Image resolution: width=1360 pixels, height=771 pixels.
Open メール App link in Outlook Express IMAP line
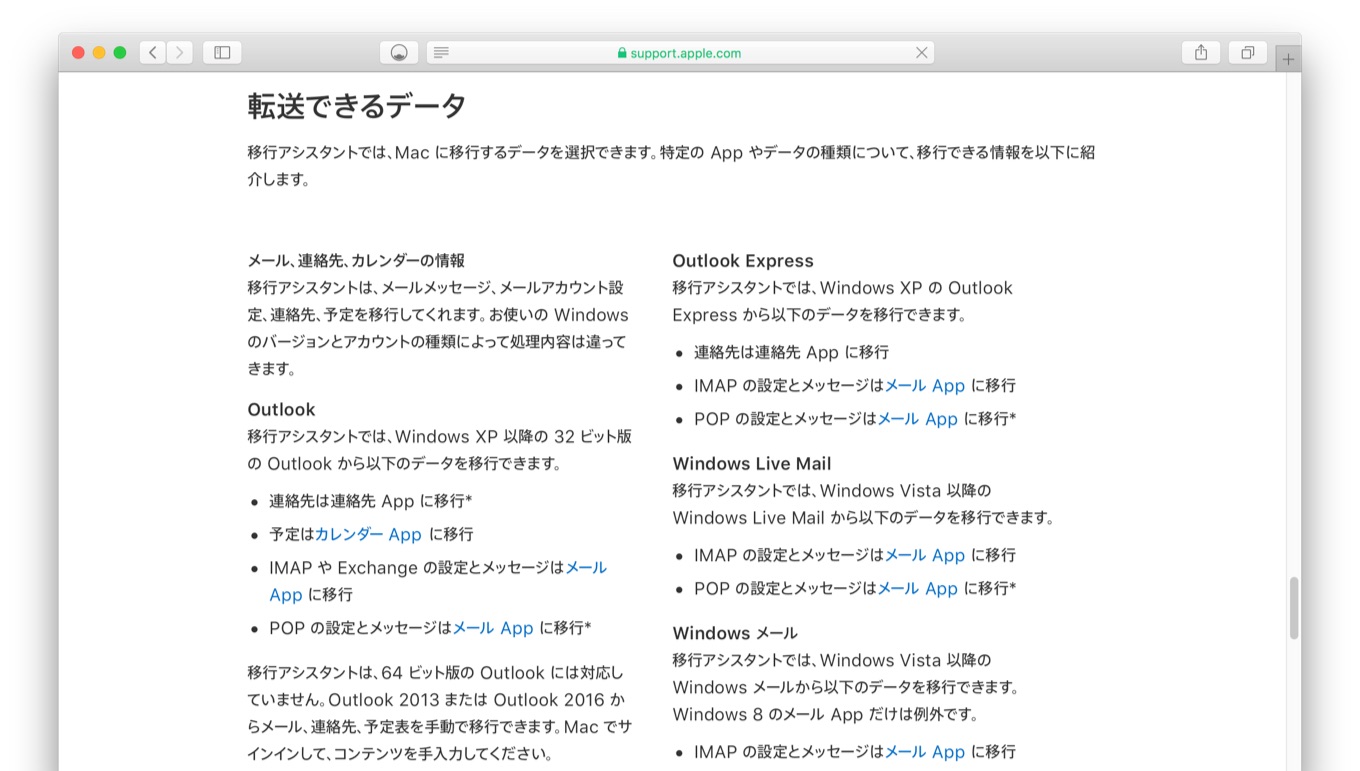[925, 385]
